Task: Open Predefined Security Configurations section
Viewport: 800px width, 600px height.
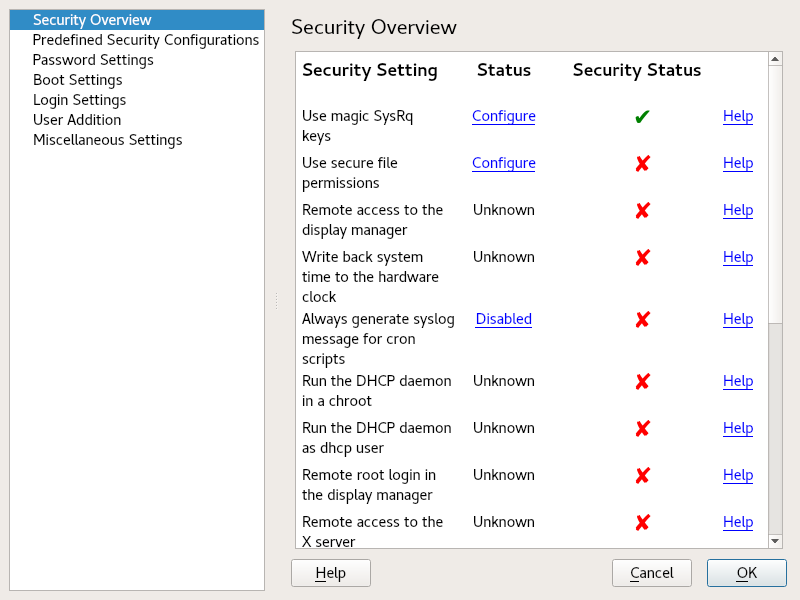Action: (145, 40)
